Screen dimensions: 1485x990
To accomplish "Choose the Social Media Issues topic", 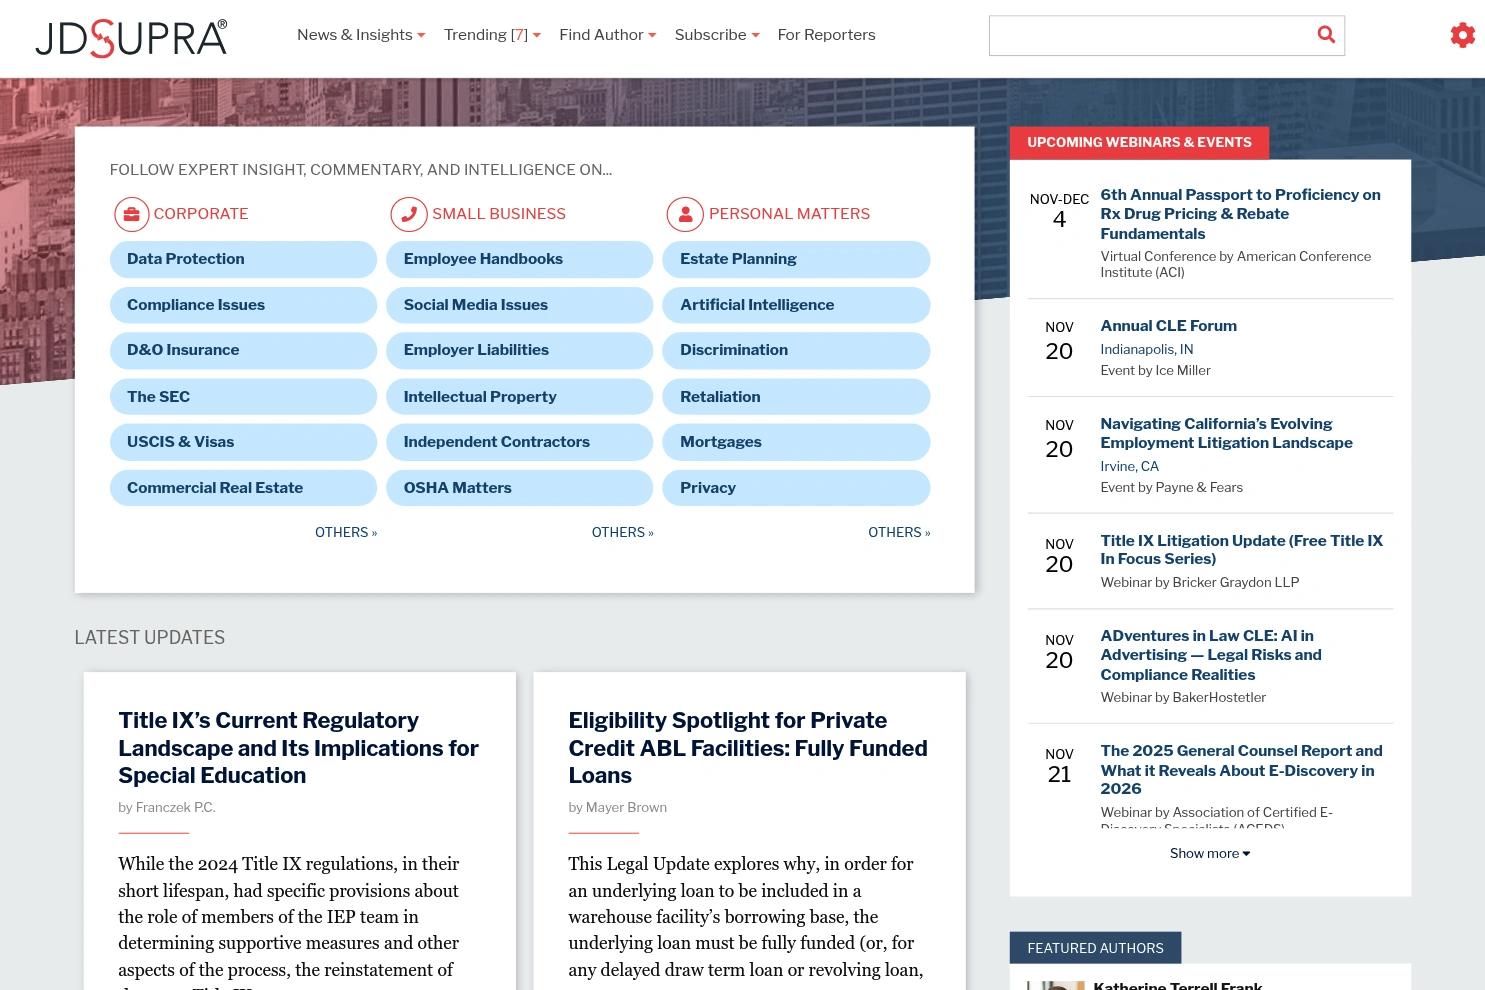I will pyautogui.click(x=520, y=305).
